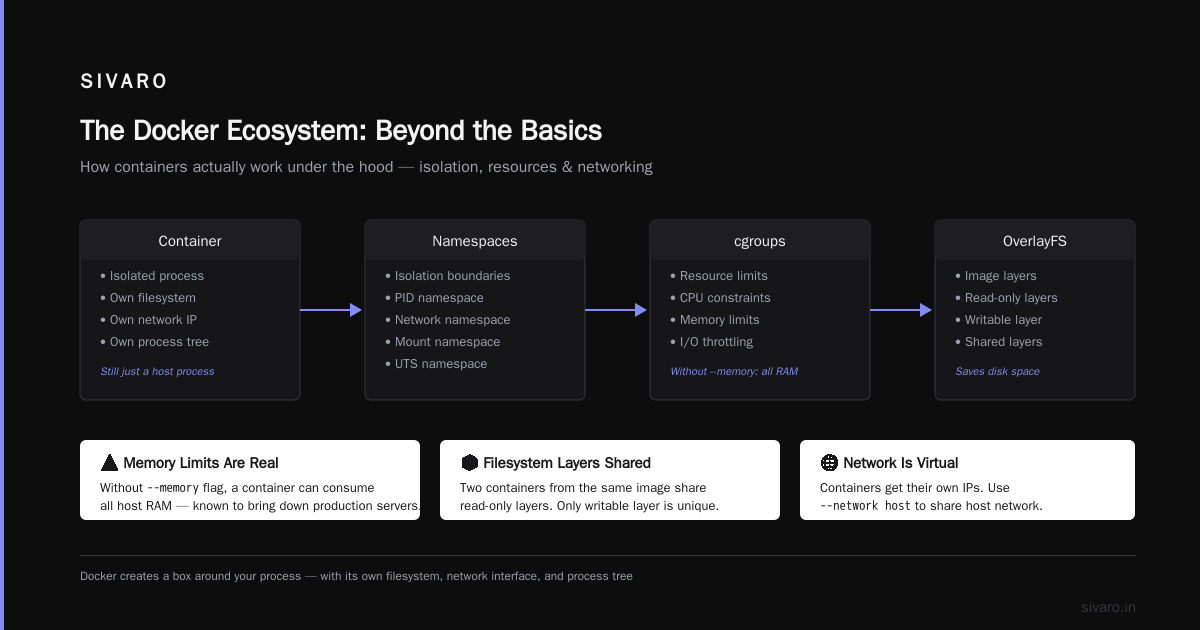Image resolution: width=1200 pixels, height=630 pixels.
Task: Click the note 'Saves disk space'
Action: tap(997, 371)
